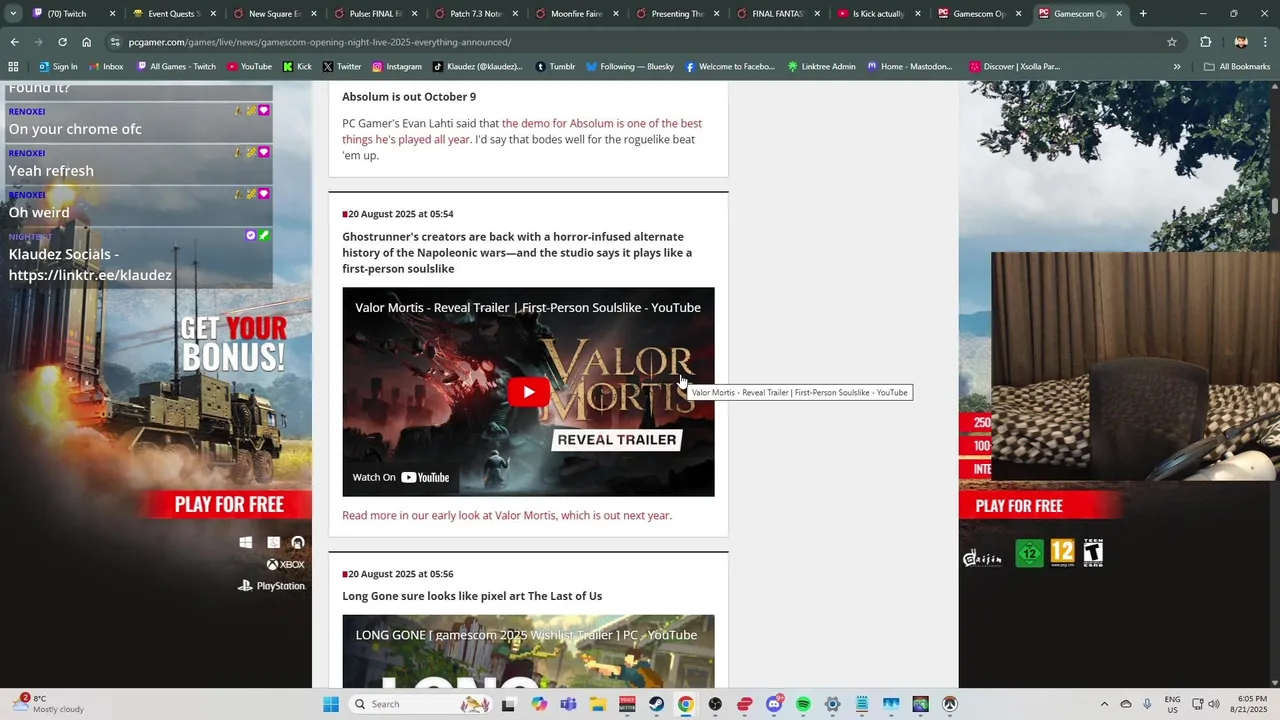Show hidden system tray icons

tap(1104, 704)
